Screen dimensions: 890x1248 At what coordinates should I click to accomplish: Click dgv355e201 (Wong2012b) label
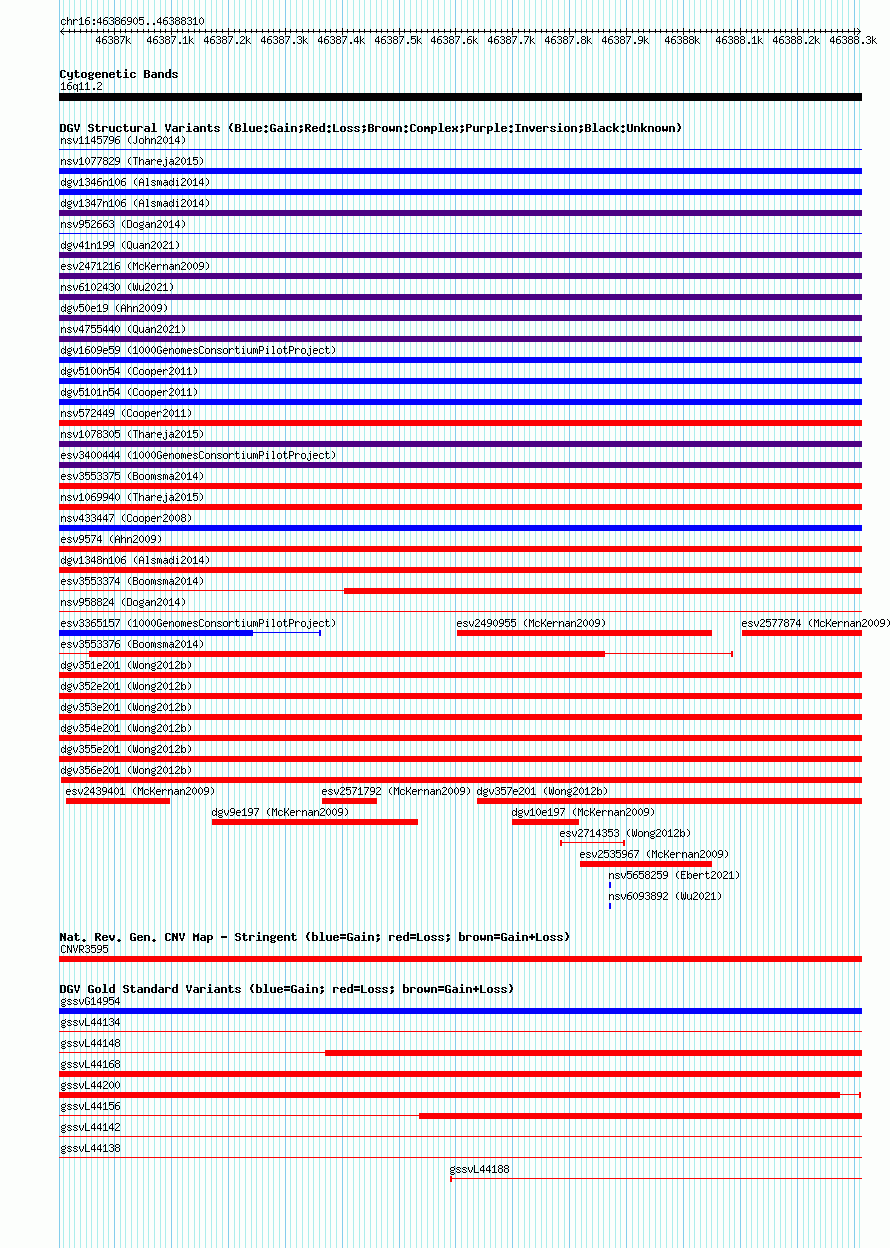click(126, 750)
